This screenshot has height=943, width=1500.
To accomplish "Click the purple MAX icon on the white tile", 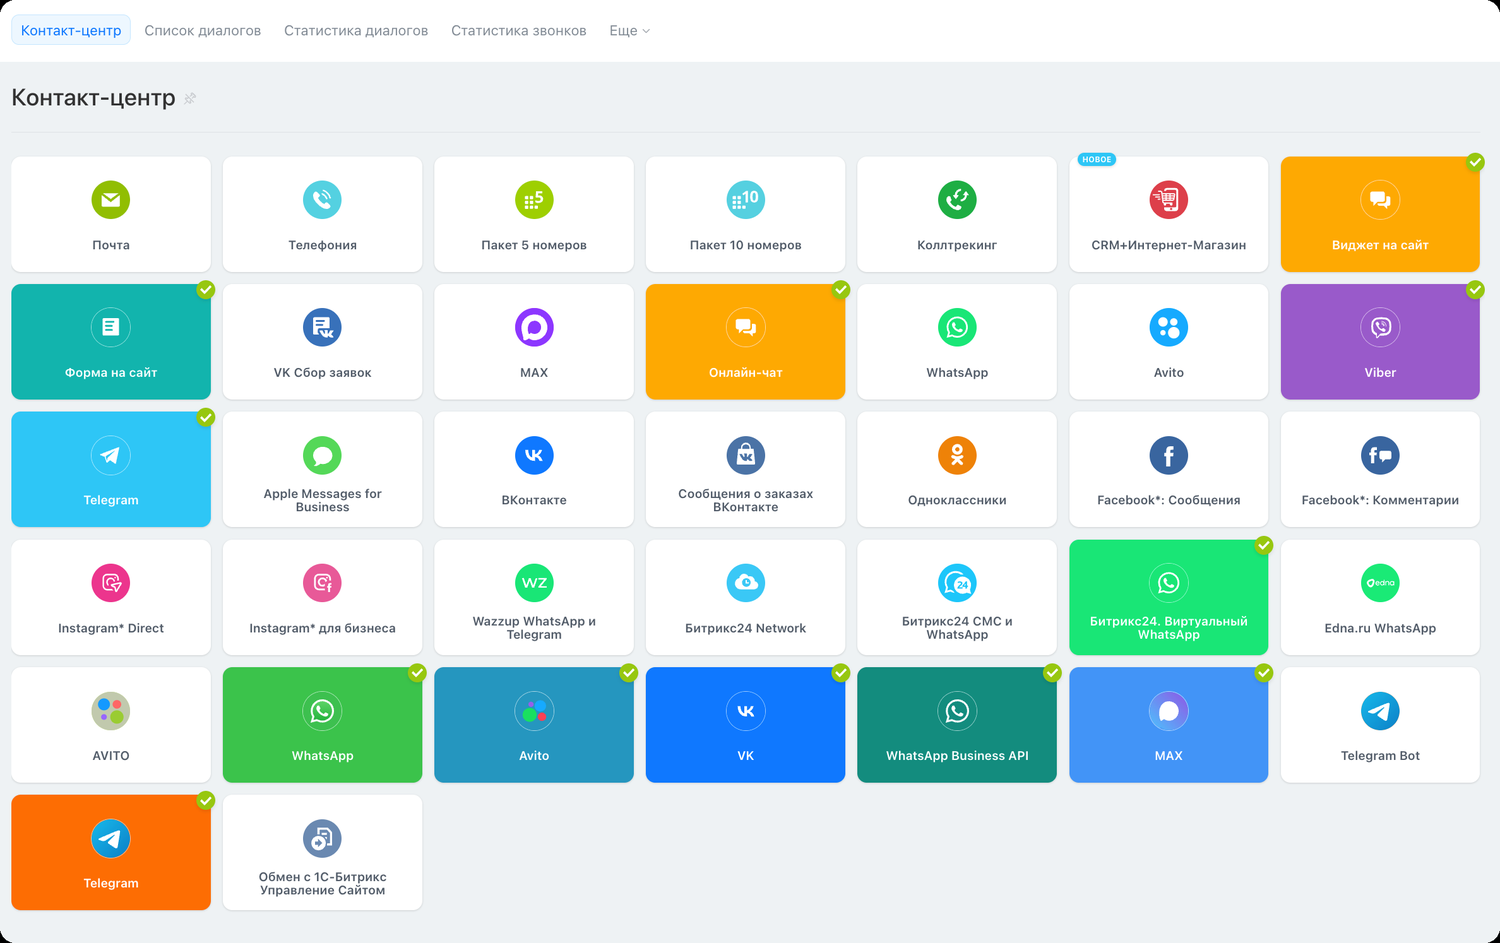I will (534, 327).
